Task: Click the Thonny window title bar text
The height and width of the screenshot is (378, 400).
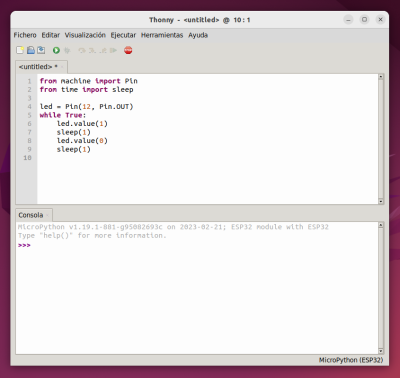Action: coord(200,20)
